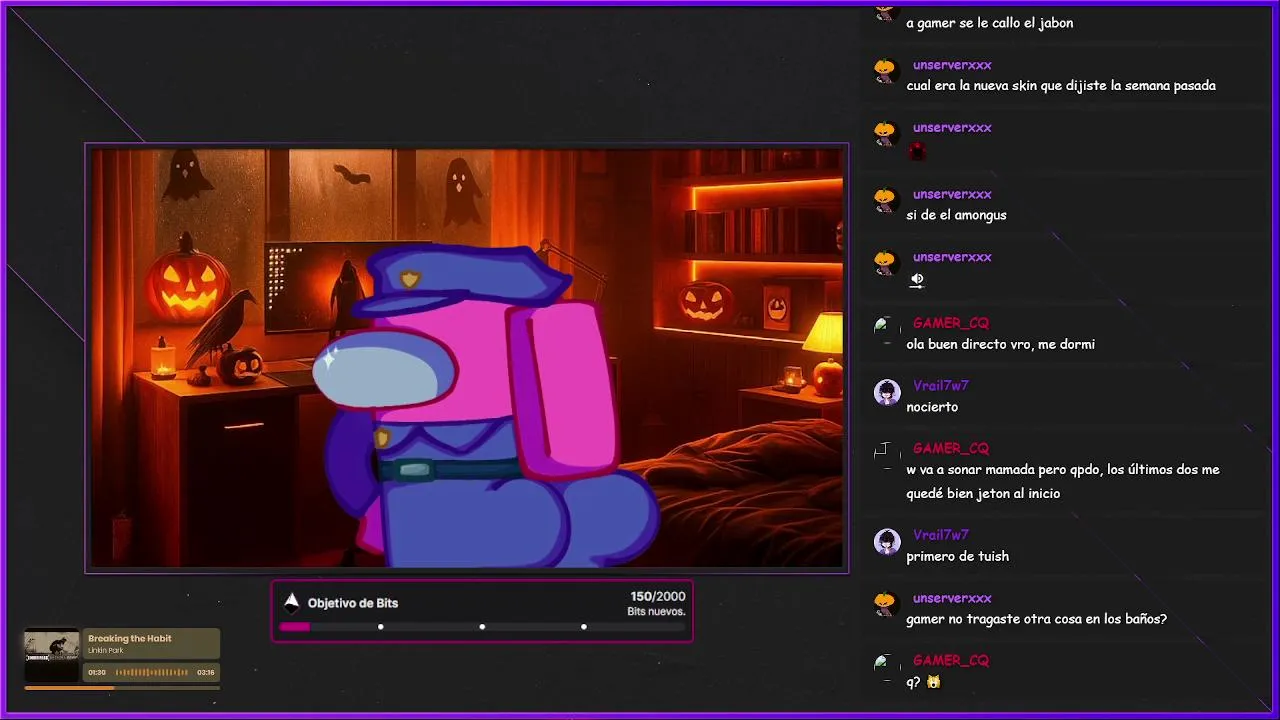The height and width of the screenshot is (720, 1280).
Task: Click the message 'cual era la nueva skin que dijiste'
Action: coord(1061,86)
